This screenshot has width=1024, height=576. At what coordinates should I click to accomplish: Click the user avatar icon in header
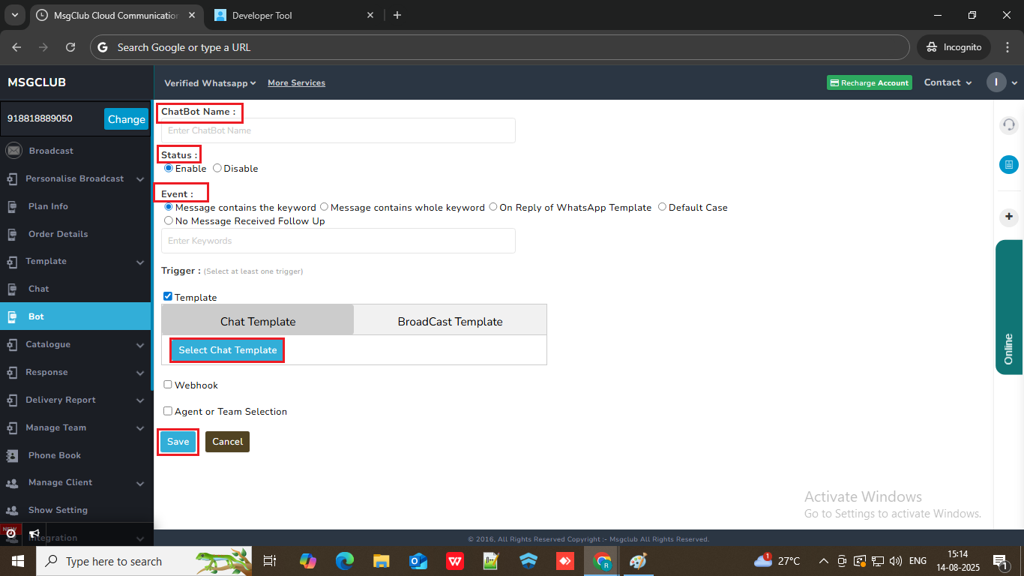(996, 82)
